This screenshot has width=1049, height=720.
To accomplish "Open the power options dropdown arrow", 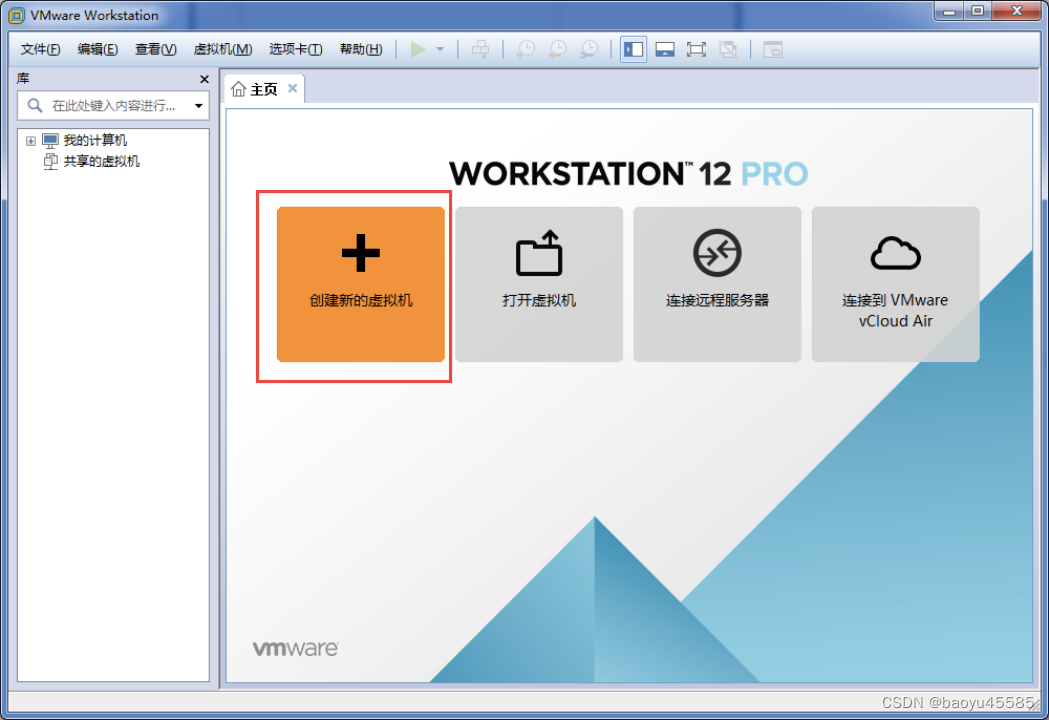I will tap(440, 49).
